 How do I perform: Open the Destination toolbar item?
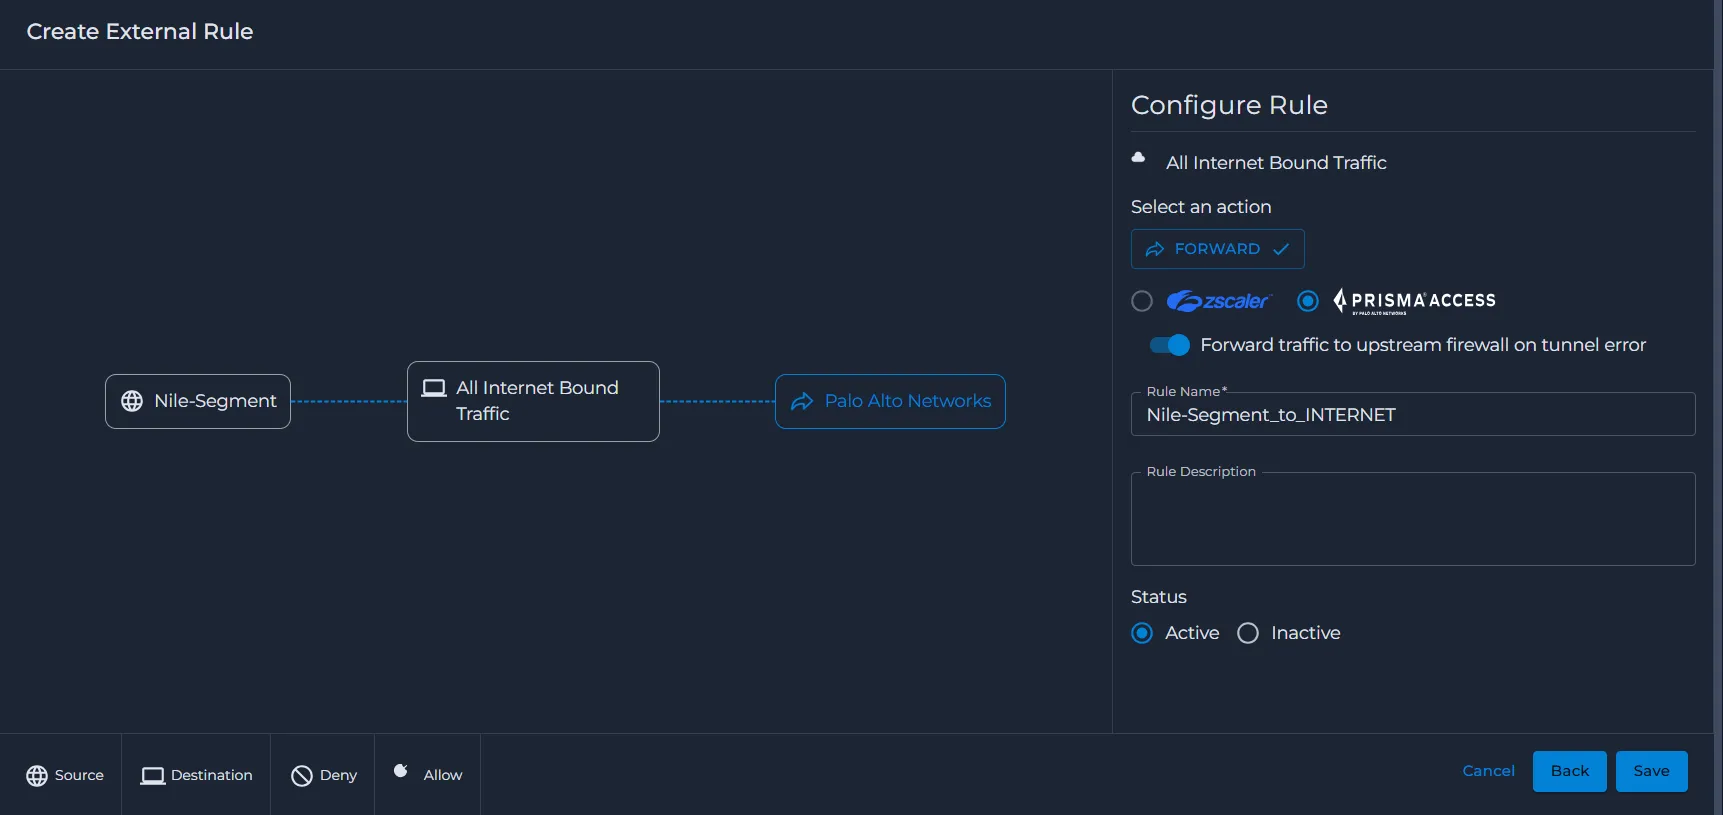point(197,775)
